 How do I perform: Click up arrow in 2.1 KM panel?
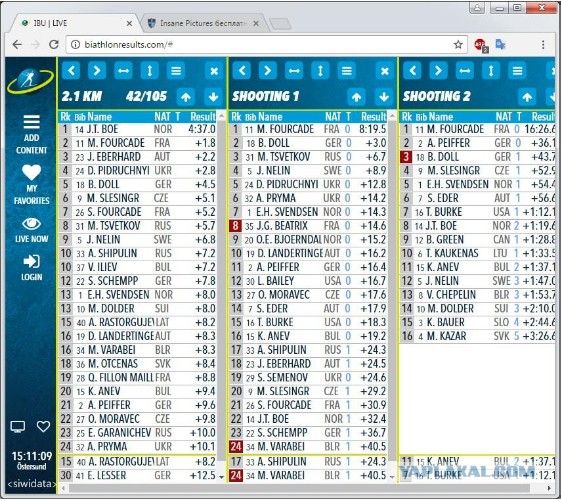coord(186,97)
